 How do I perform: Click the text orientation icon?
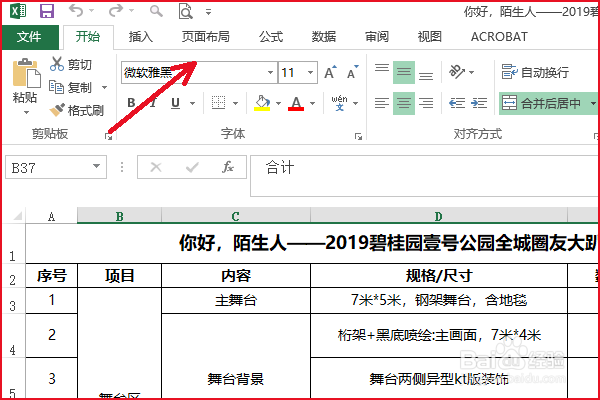(x=457, y=72)
